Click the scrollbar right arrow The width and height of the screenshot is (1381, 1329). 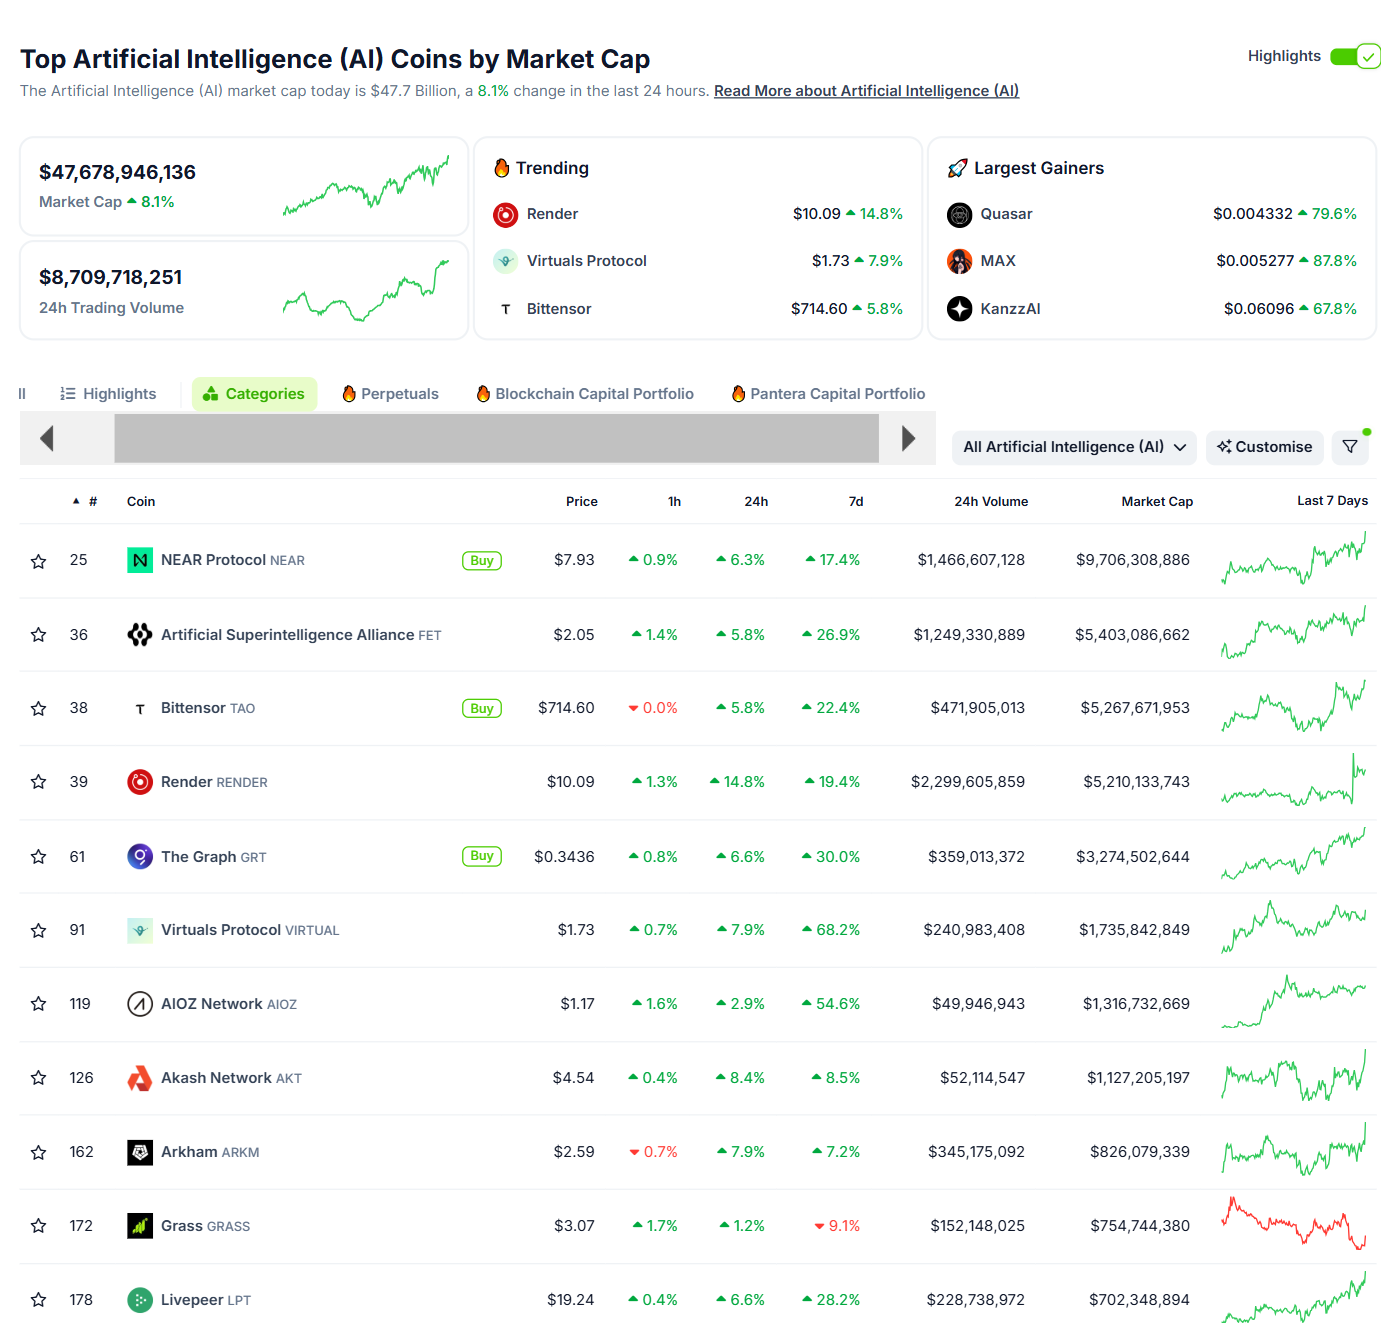point(908,438)
